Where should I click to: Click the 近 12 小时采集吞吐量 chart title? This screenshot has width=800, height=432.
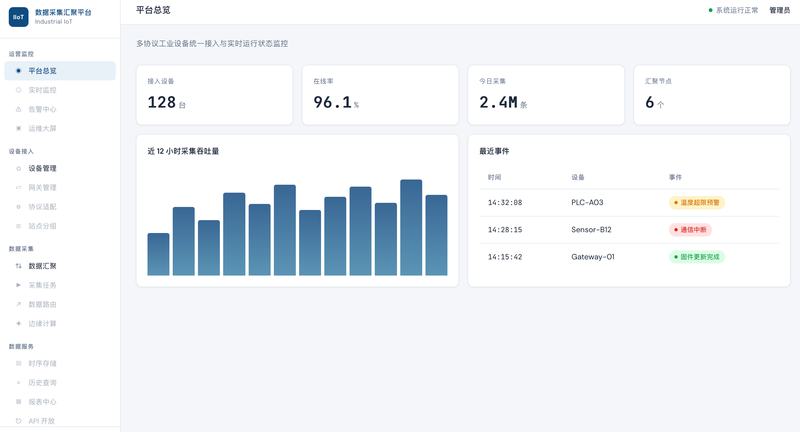point(183,151)
